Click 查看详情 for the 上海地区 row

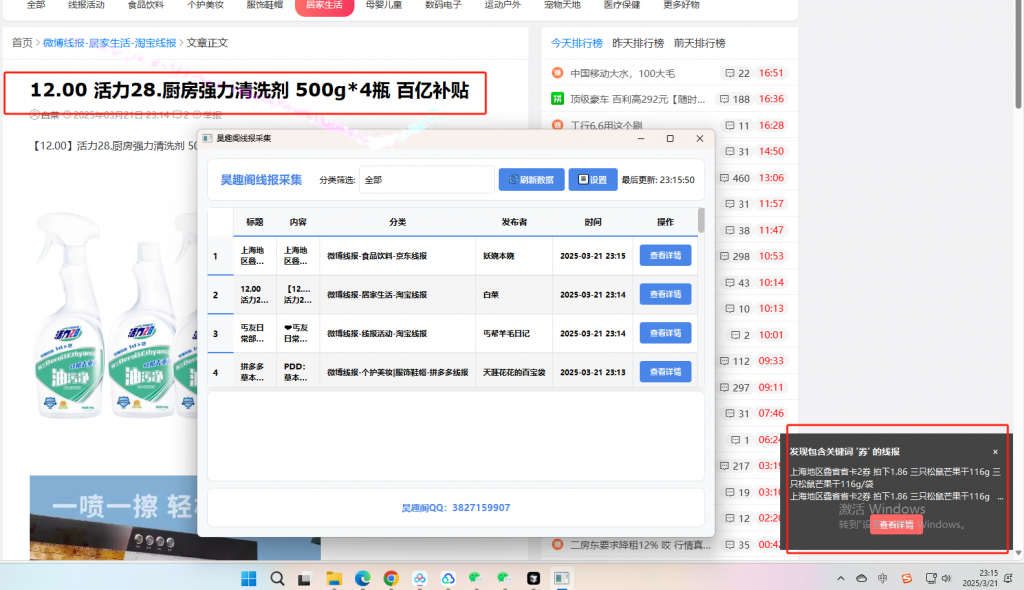[665, 256]
